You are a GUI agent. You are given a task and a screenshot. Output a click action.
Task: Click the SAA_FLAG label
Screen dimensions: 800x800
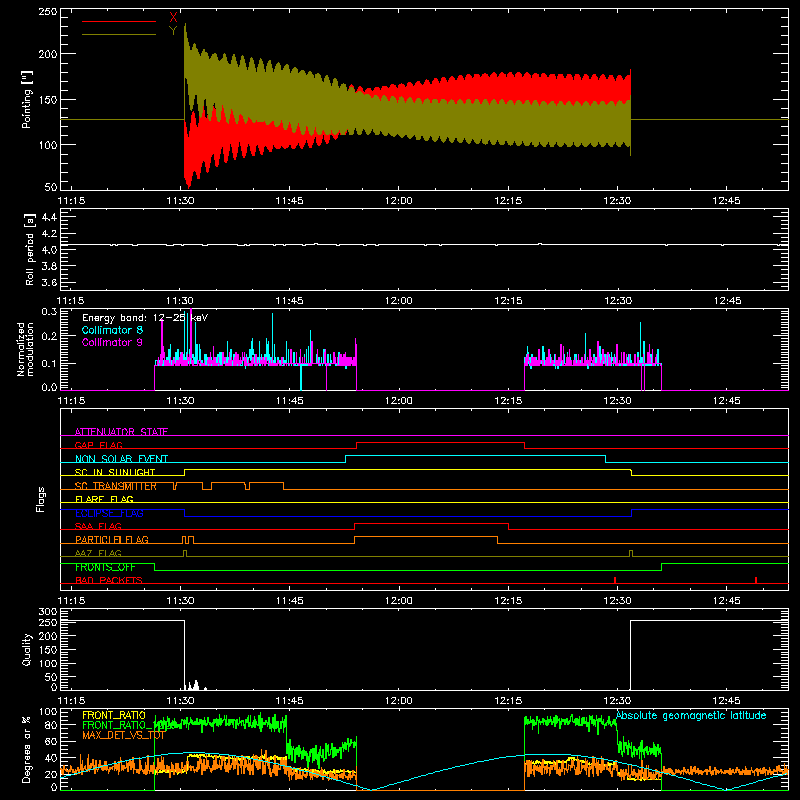click(x=98, y=526)
